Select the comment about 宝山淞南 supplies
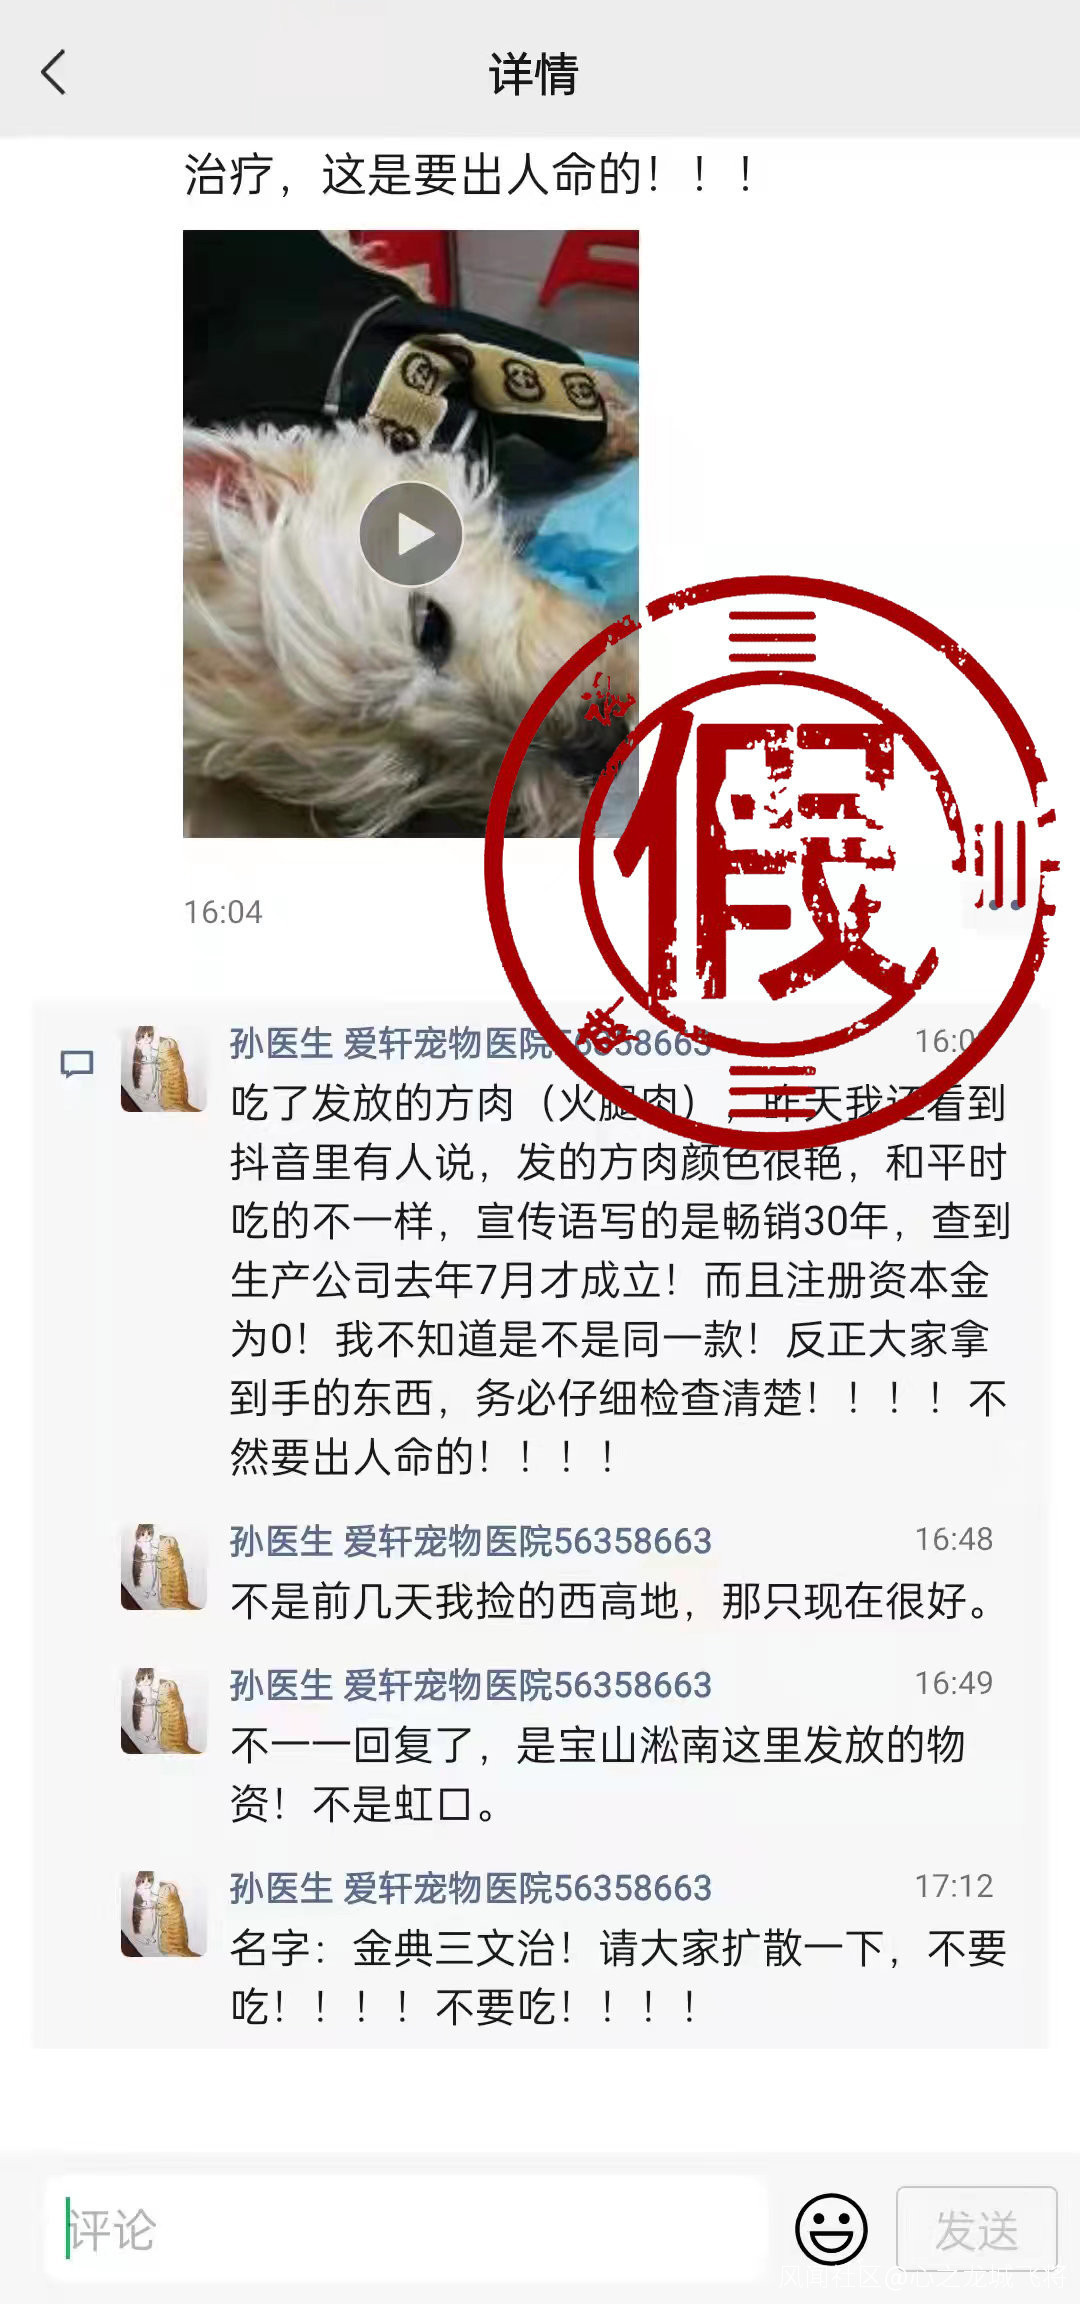 [598, 1774]
